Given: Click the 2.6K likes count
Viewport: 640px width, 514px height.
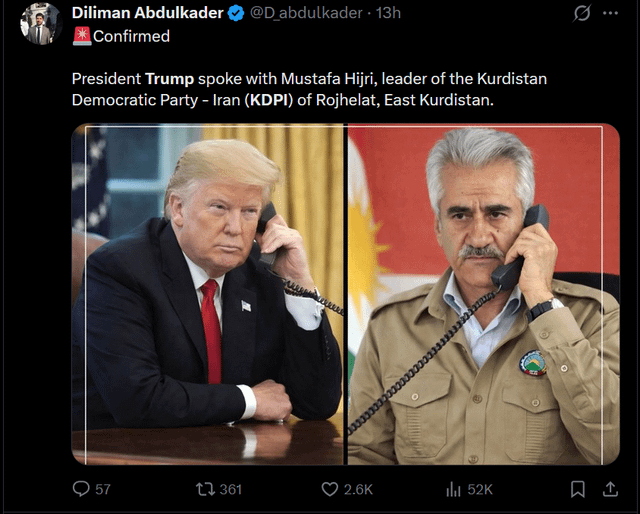Looking at the screenshot, I should tap(358, 489).
